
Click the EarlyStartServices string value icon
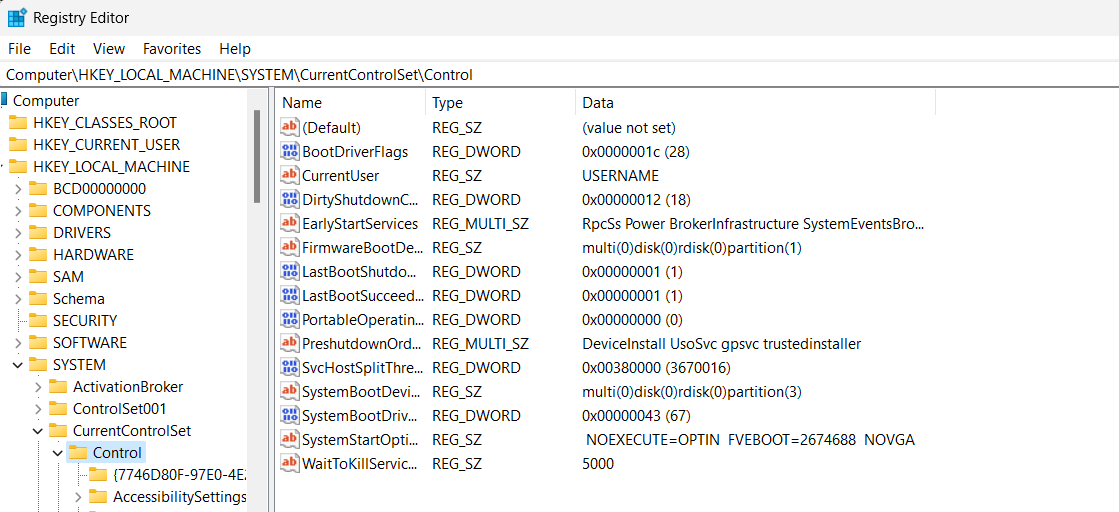pyautogui.click(x=290, y=224)
